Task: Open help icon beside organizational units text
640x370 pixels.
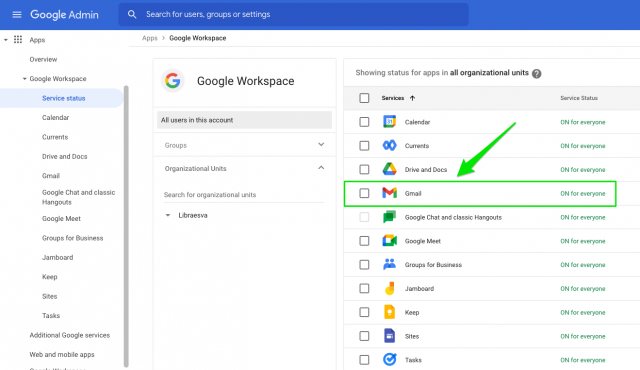Action: (537, 73)
